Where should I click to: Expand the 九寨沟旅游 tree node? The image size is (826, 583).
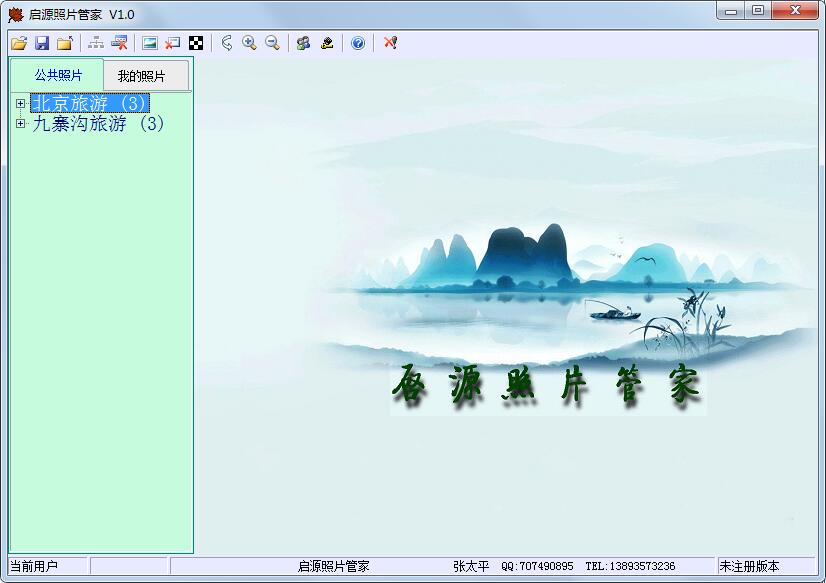20,124
